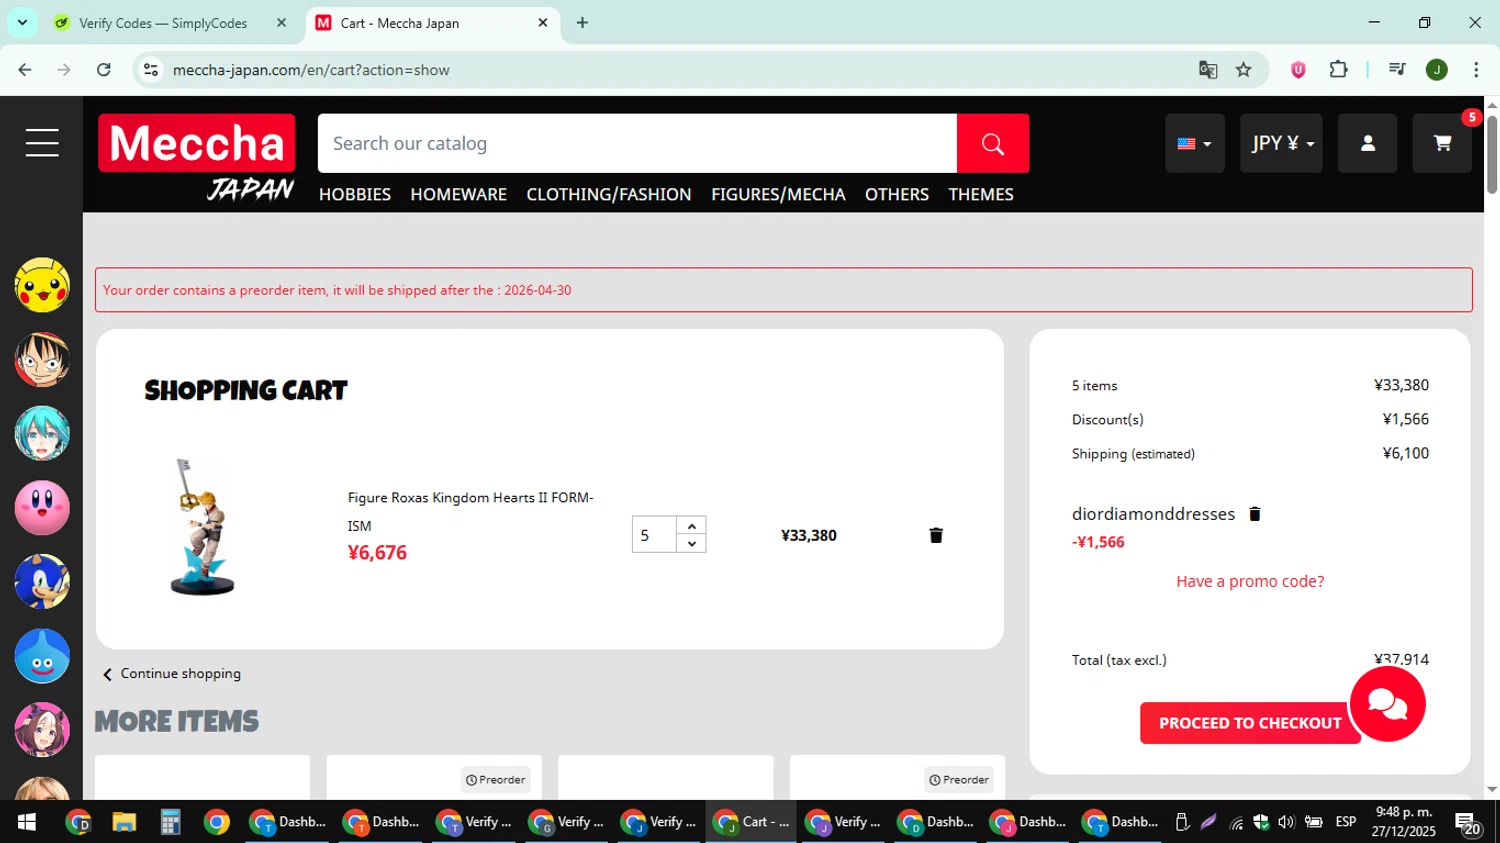Open the user account icon

(1367, 143)
